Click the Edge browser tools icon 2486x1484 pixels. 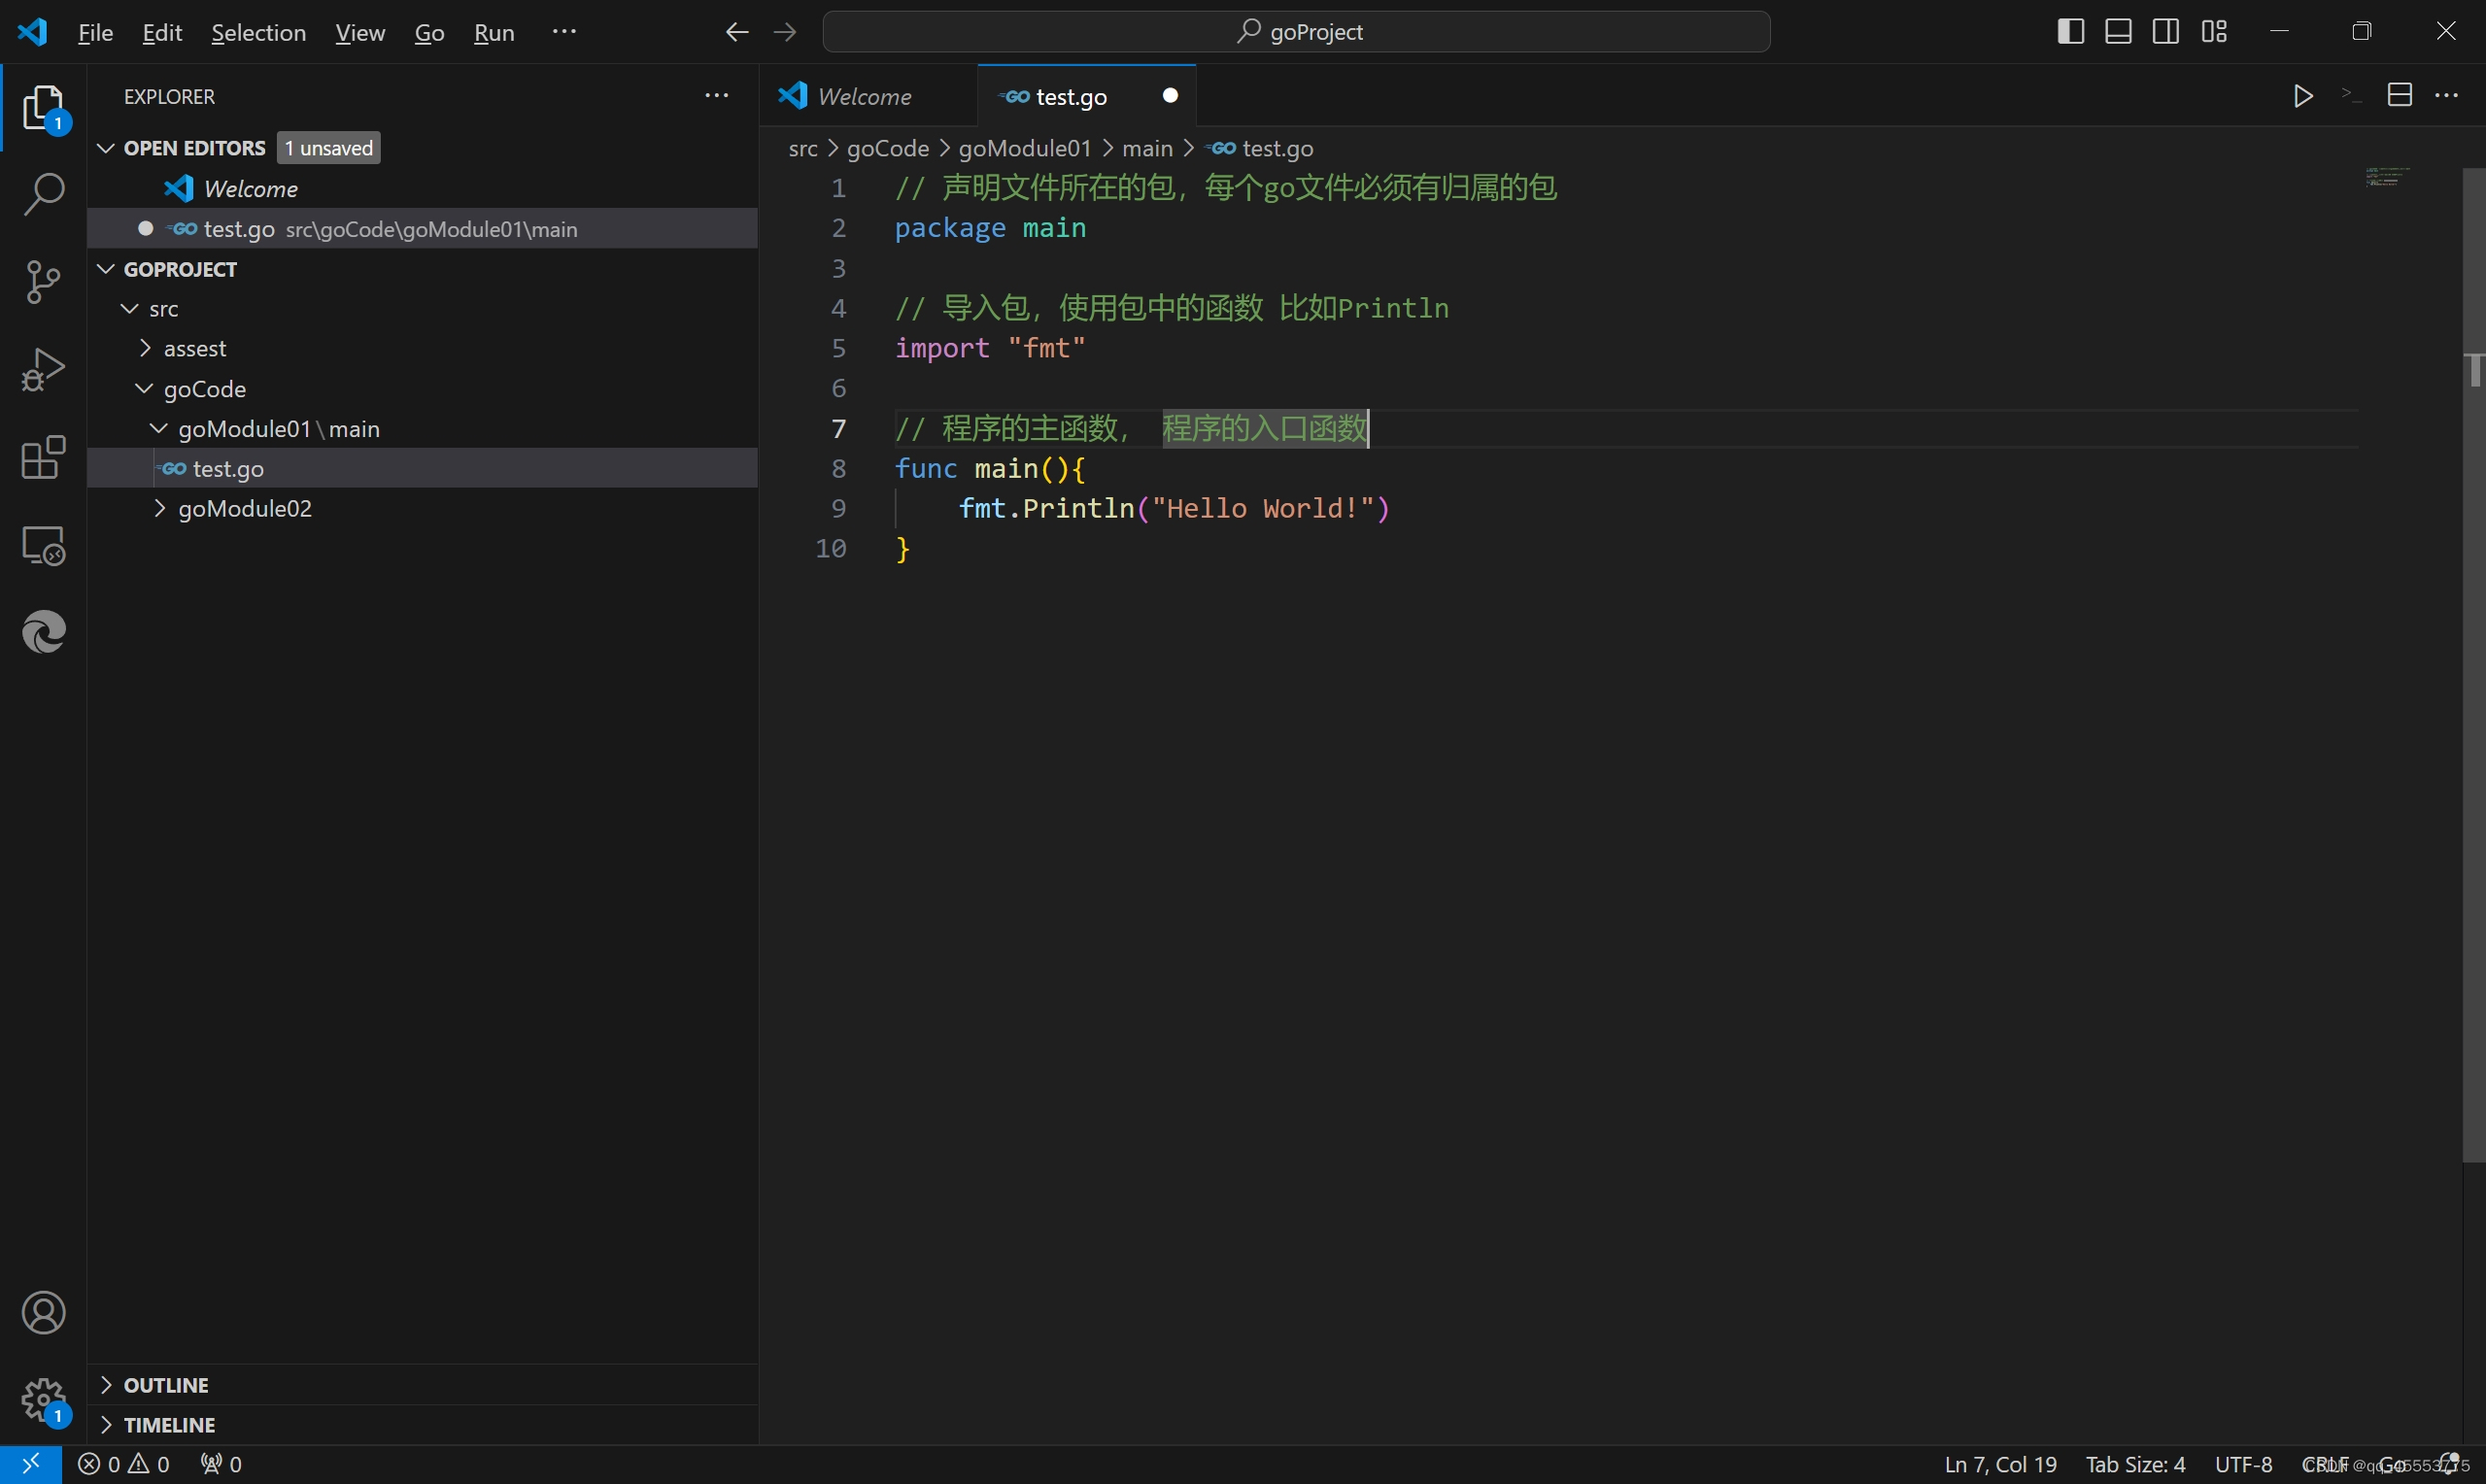pyautogui.click(x=43, y=632)
